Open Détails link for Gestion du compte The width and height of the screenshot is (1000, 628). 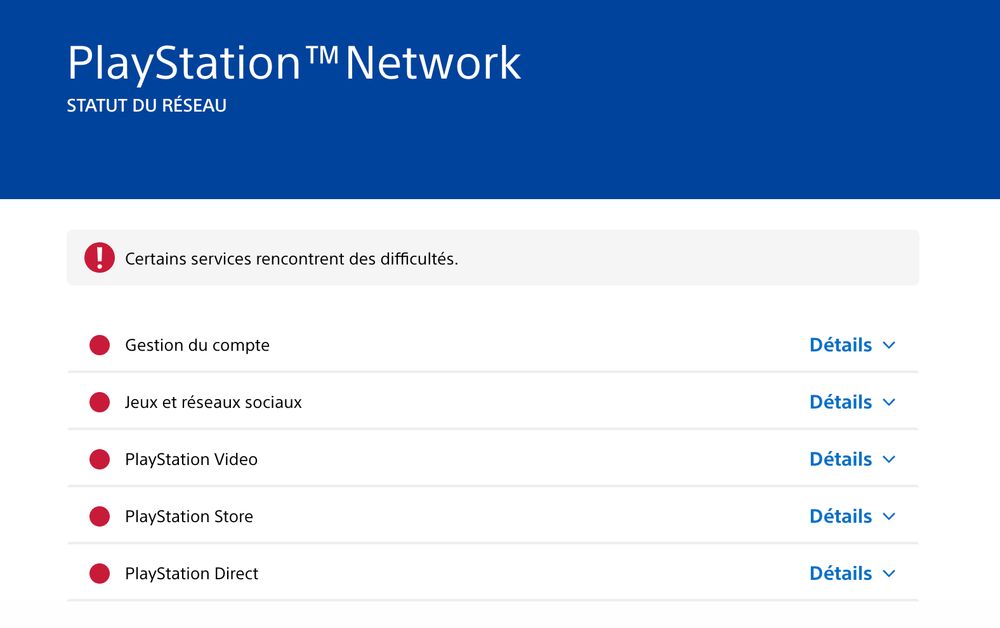pyautogui.click(x=841, y=345)
